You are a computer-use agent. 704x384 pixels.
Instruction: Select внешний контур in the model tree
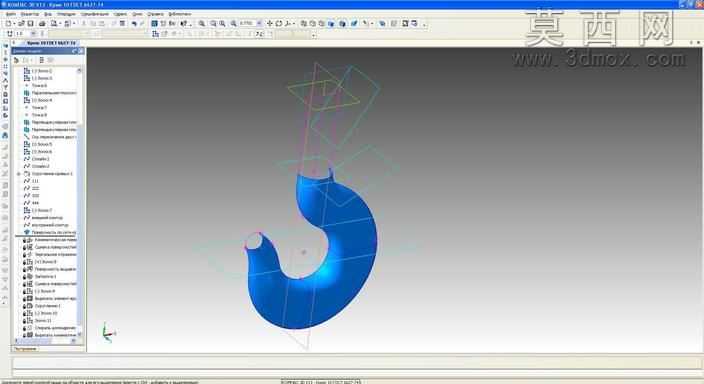click(x=47, y=218)
